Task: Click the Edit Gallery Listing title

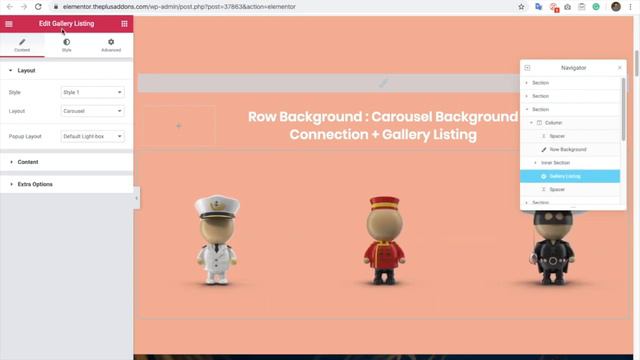Action: [x=67, y=24]
